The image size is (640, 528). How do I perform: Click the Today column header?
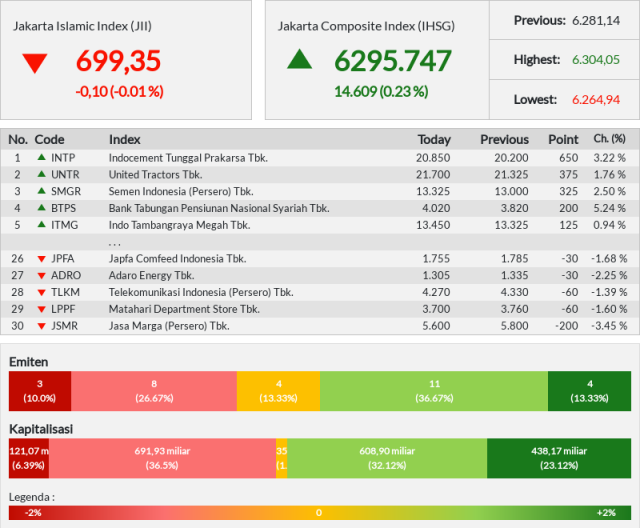pyautogui.click(x=434, y=140)
